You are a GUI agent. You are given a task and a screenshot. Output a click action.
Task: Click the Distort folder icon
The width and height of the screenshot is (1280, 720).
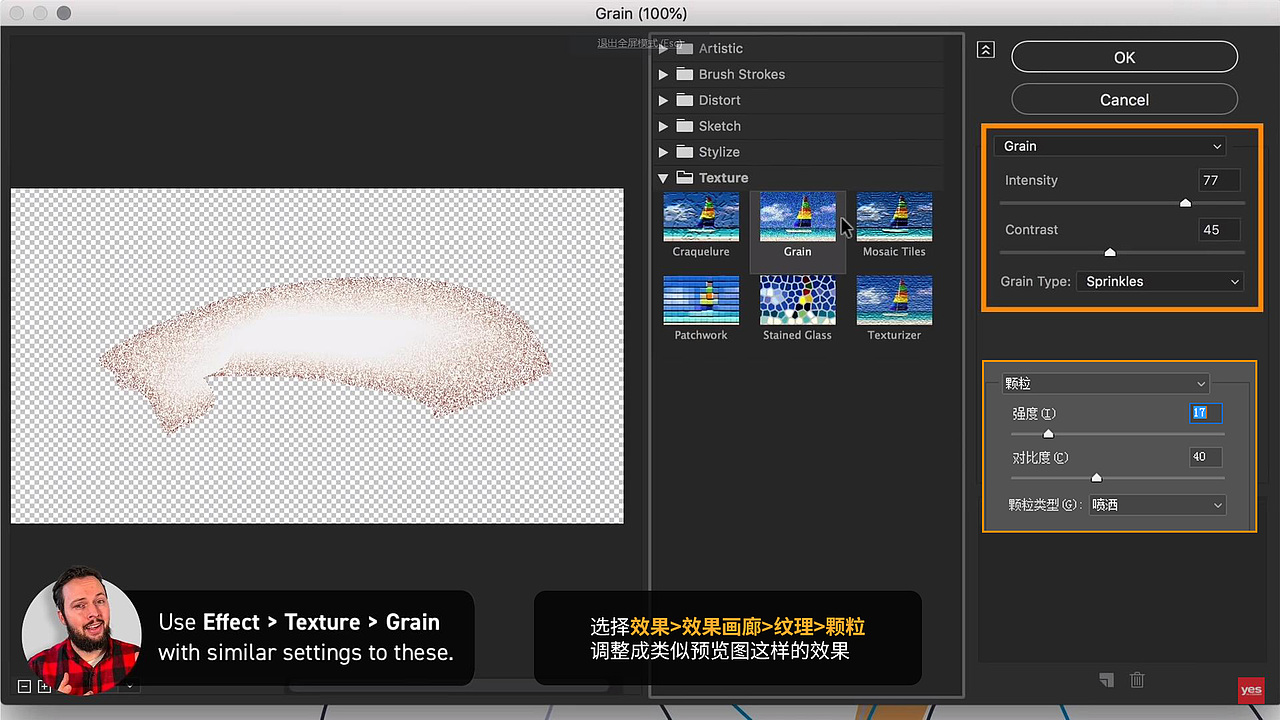[685, 100]
